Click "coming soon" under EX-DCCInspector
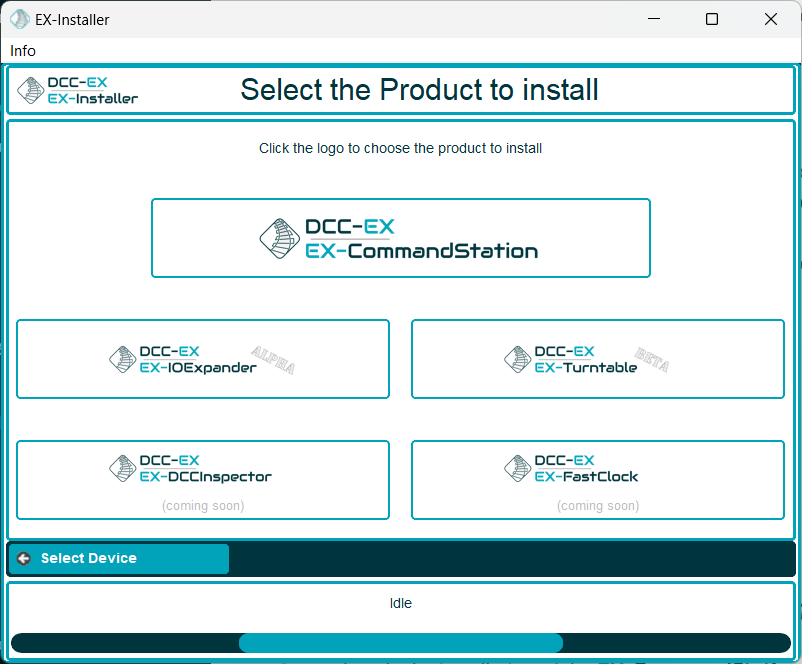The width and height of the screenshot is (802, 664). tap(202, 506)
